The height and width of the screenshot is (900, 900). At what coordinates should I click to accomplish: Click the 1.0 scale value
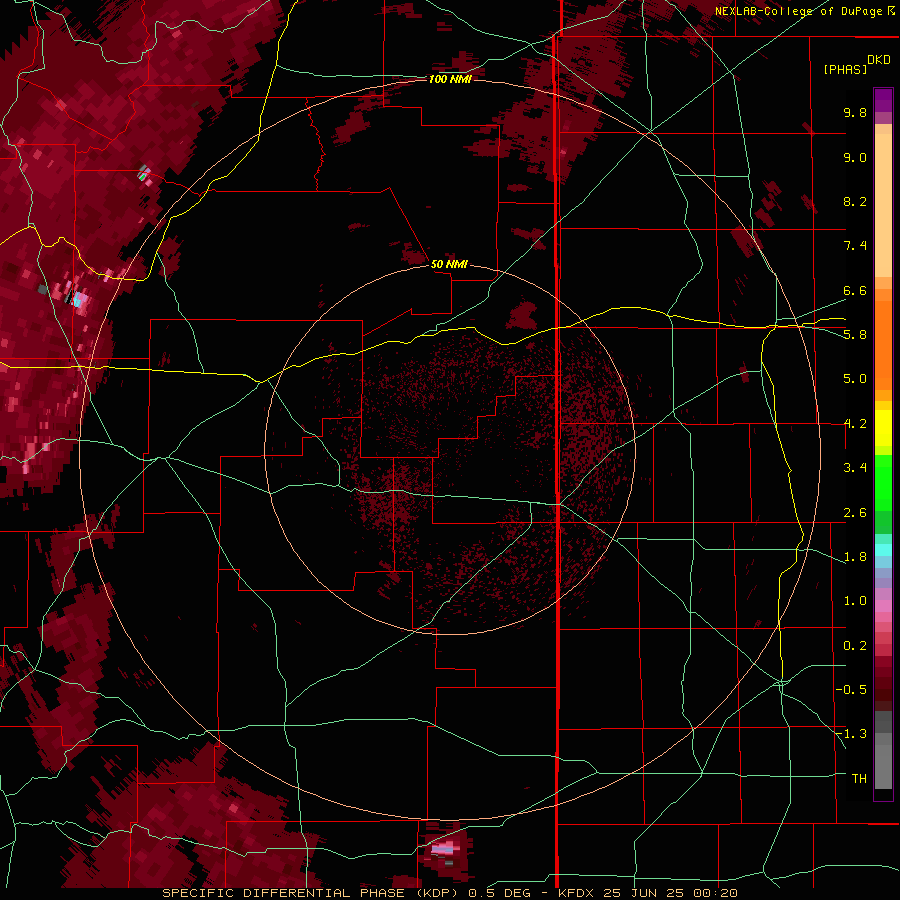(x=855, y=601)
